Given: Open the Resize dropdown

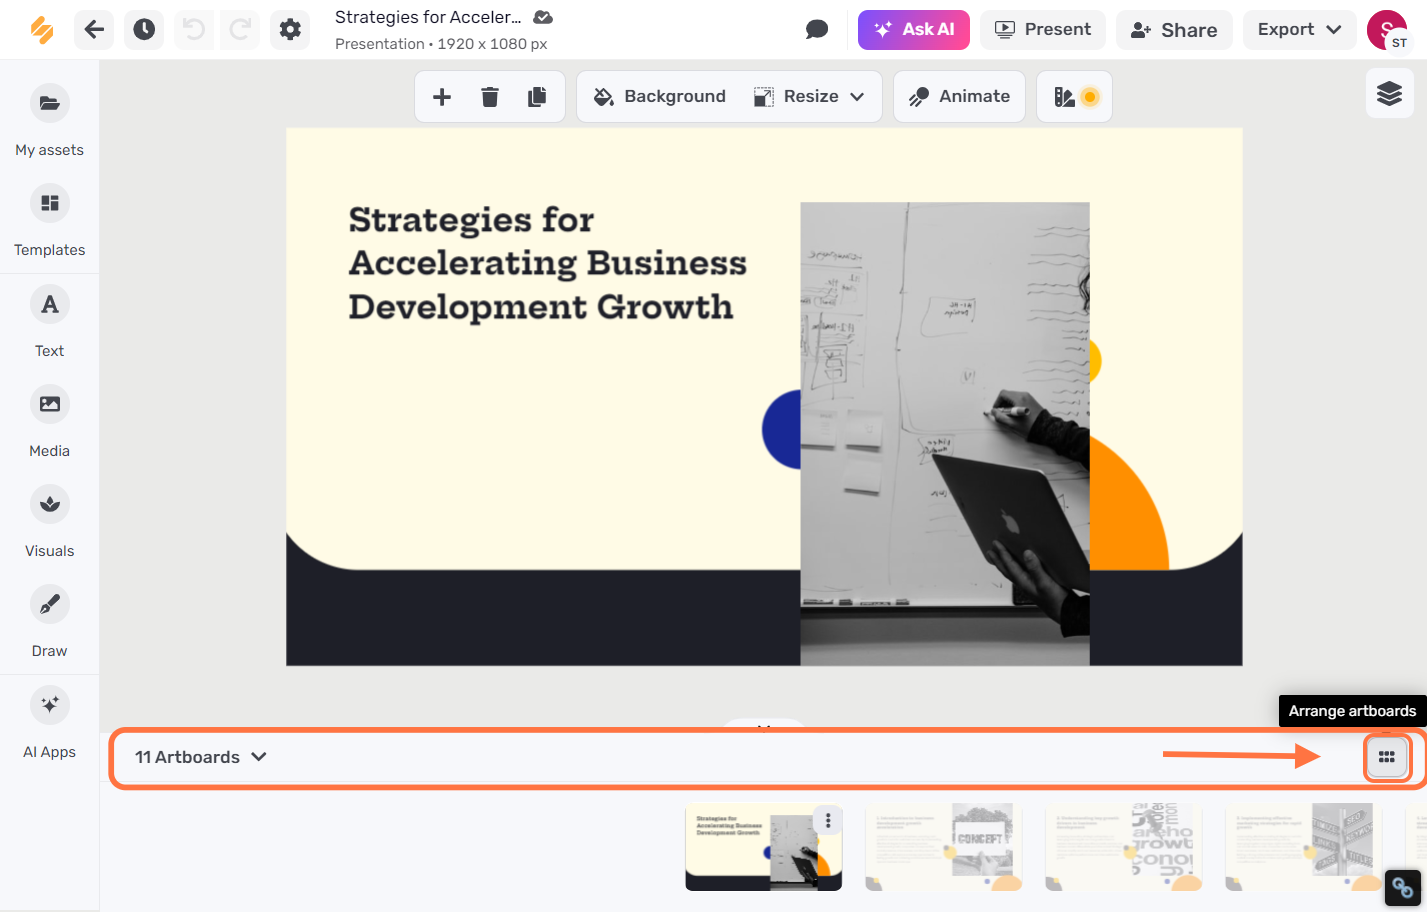Looking at the screenshot, I should click(809, 97).
